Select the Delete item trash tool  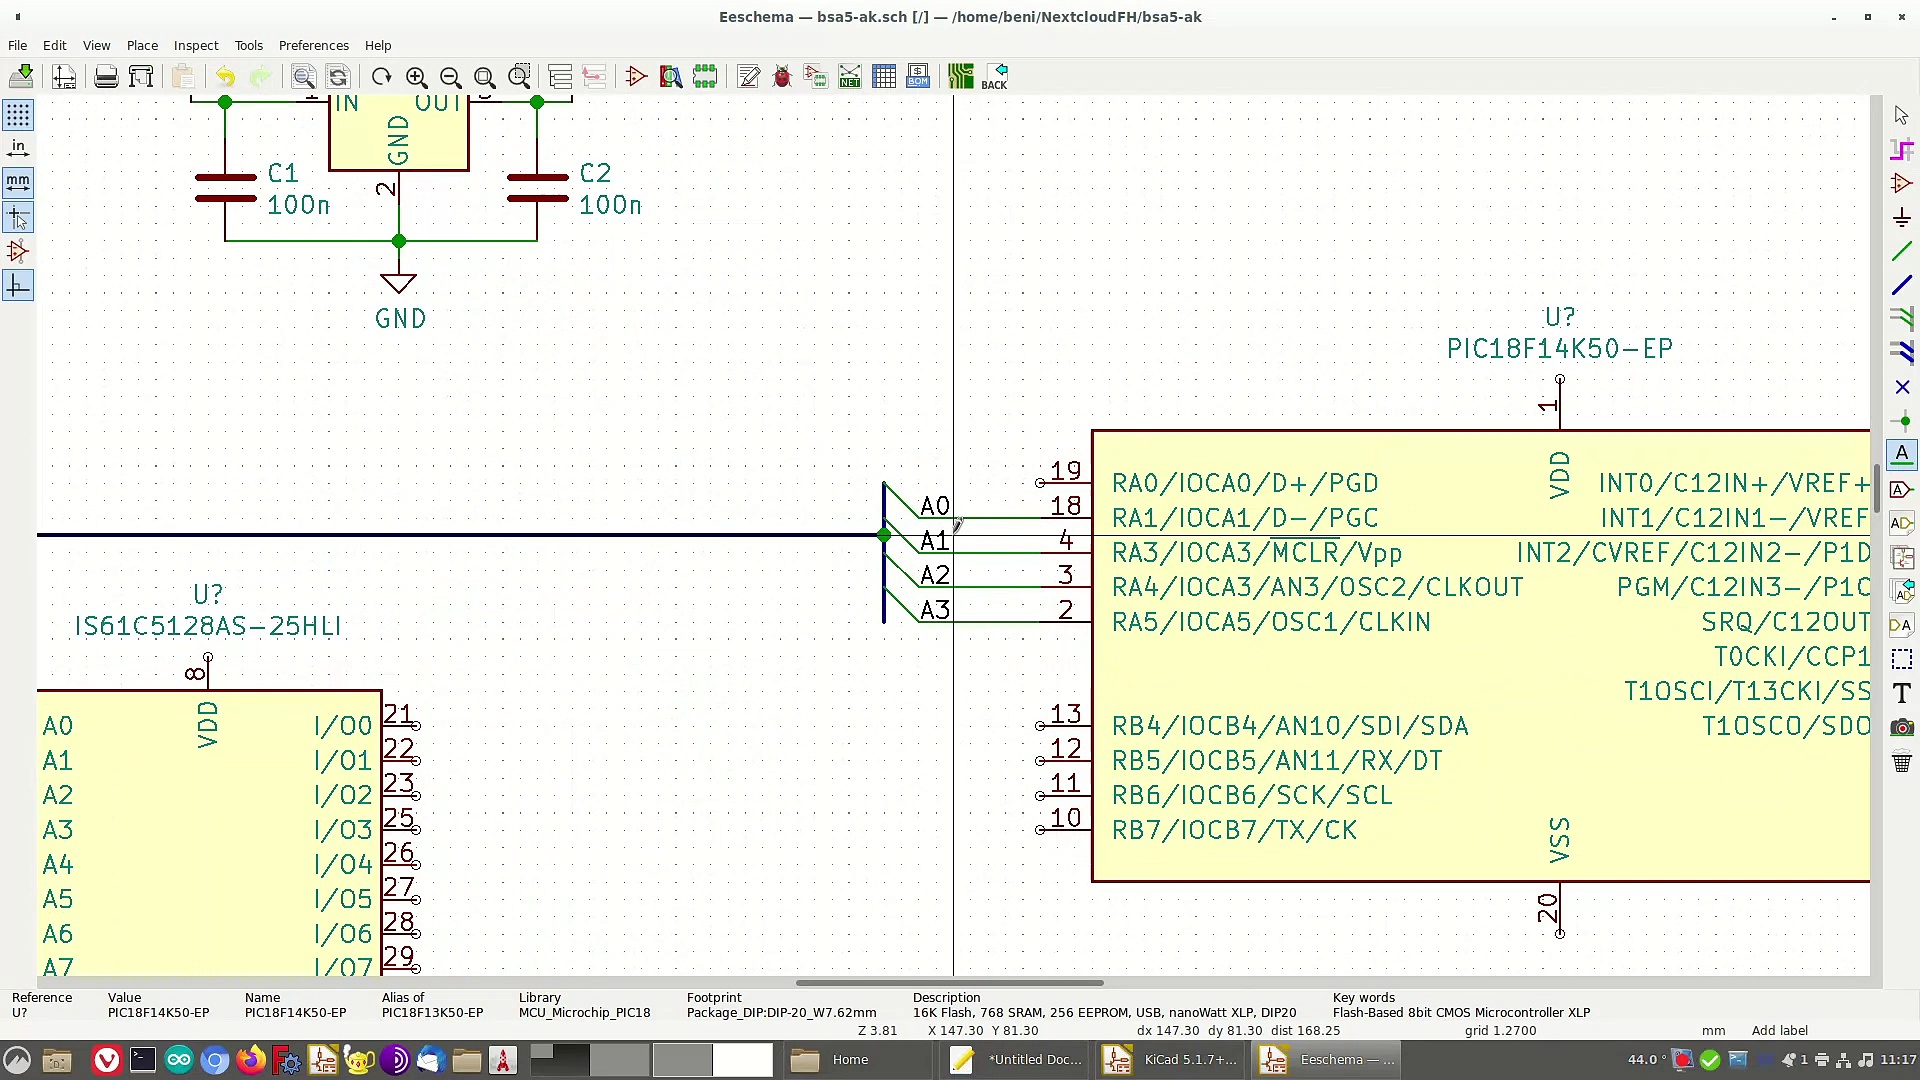pyautogui.click(x=1901, y=762)
